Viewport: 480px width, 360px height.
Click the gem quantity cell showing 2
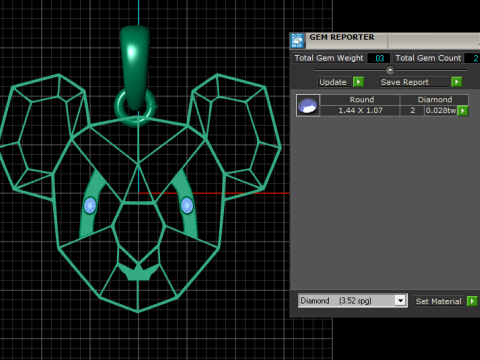(412, 111)
